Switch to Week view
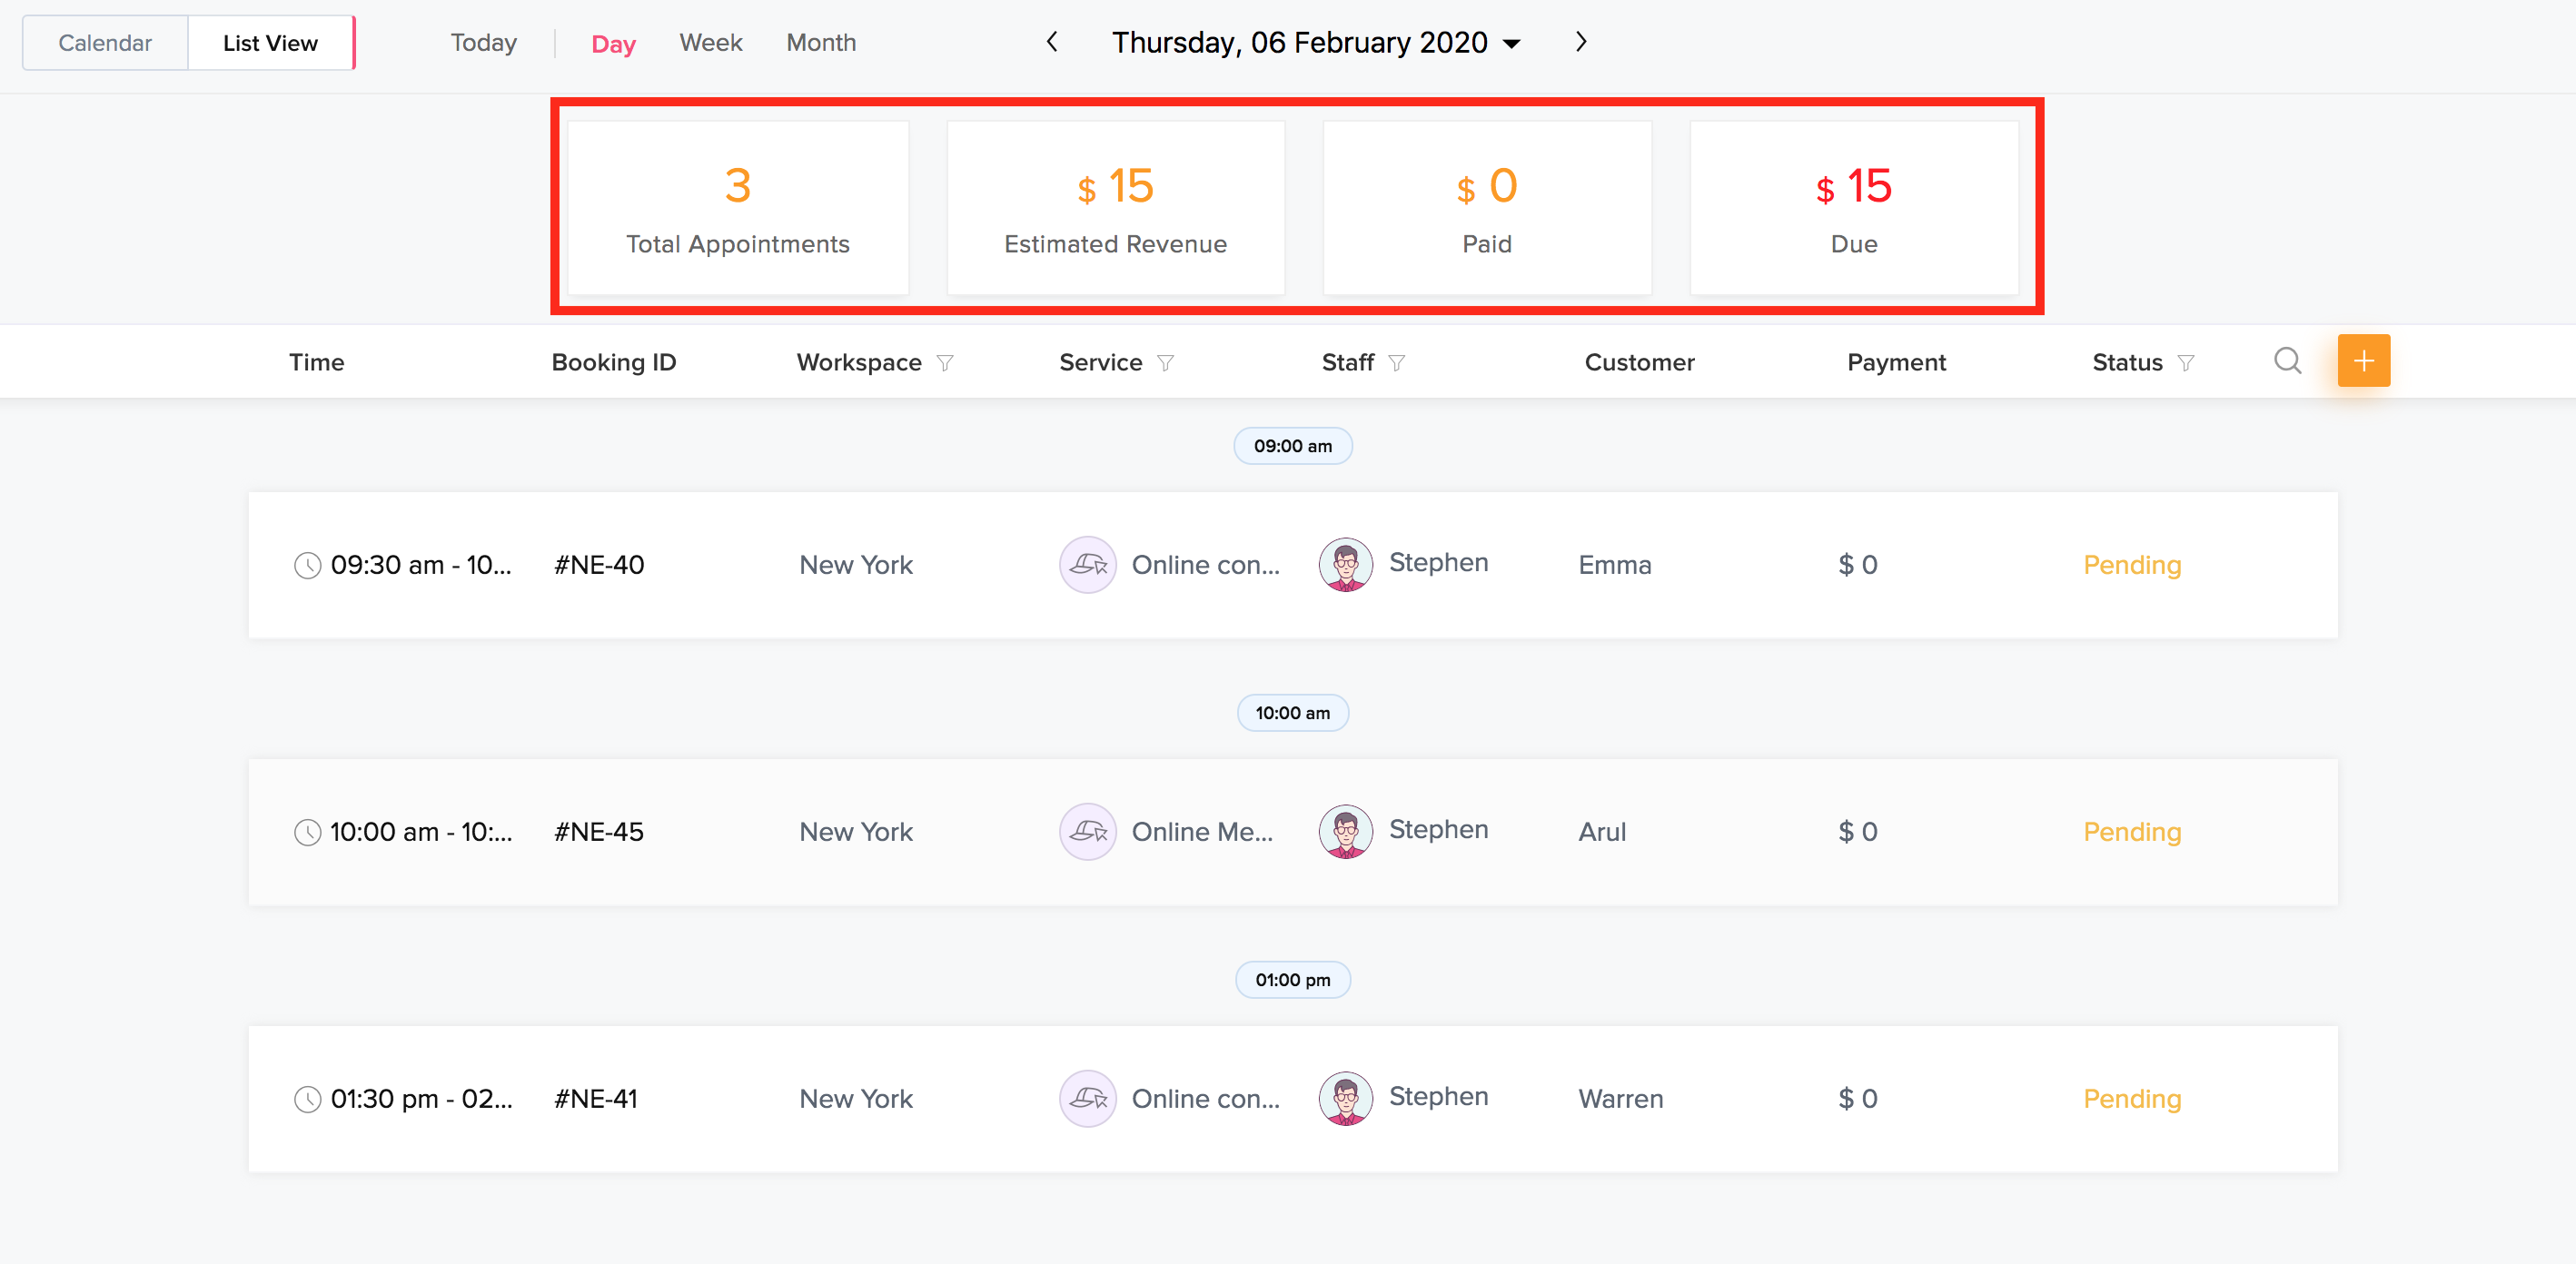This screenshot has width=2576, height=1264. [710, 43]
